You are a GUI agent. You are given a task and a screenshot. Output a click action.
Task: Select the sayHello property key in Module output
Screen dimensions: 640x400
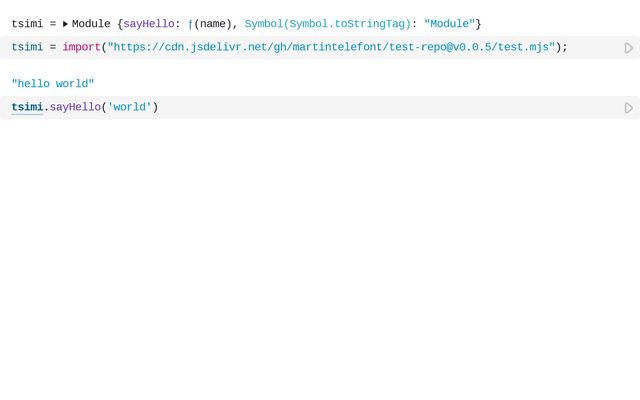148,24
